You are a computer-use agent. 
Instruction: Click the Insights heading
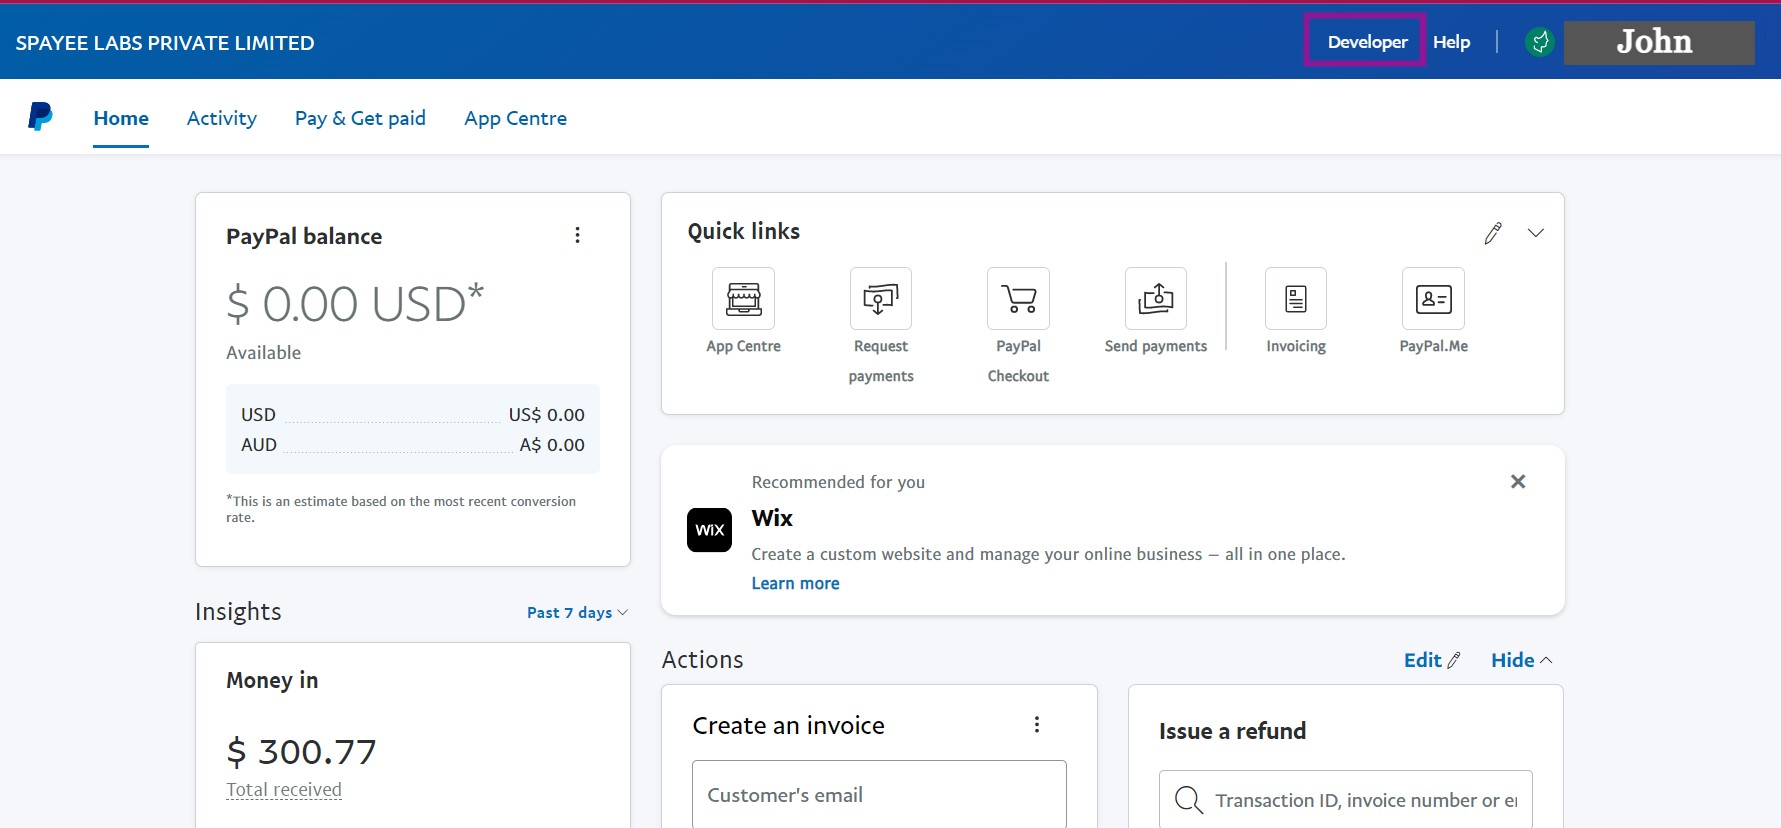[238, 612]
